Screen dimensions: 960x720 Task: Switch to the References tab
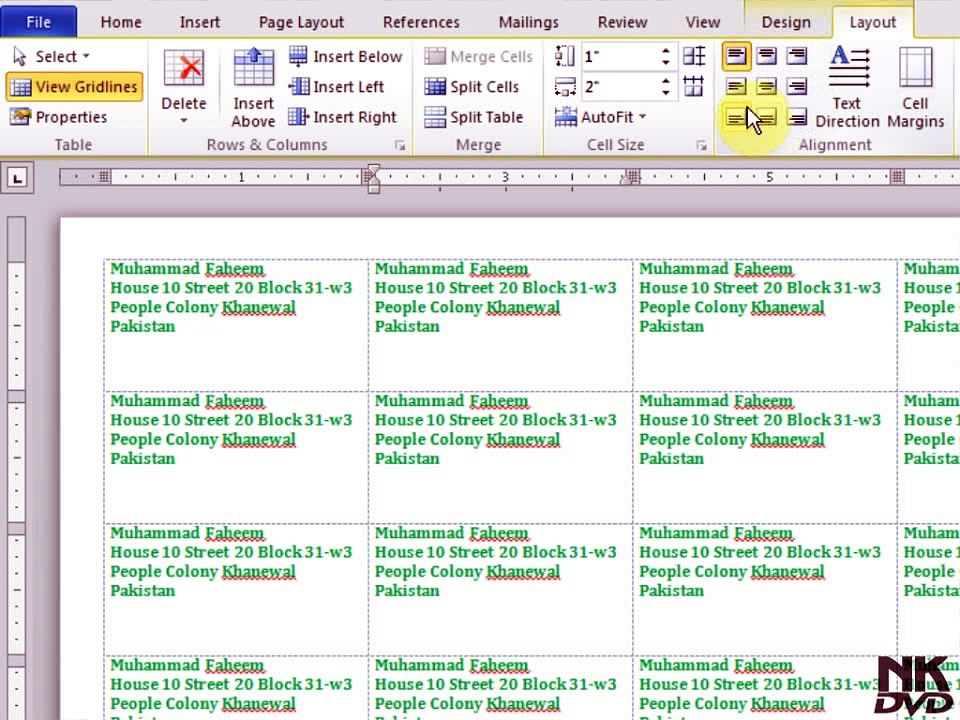click(x=421, y=22)
